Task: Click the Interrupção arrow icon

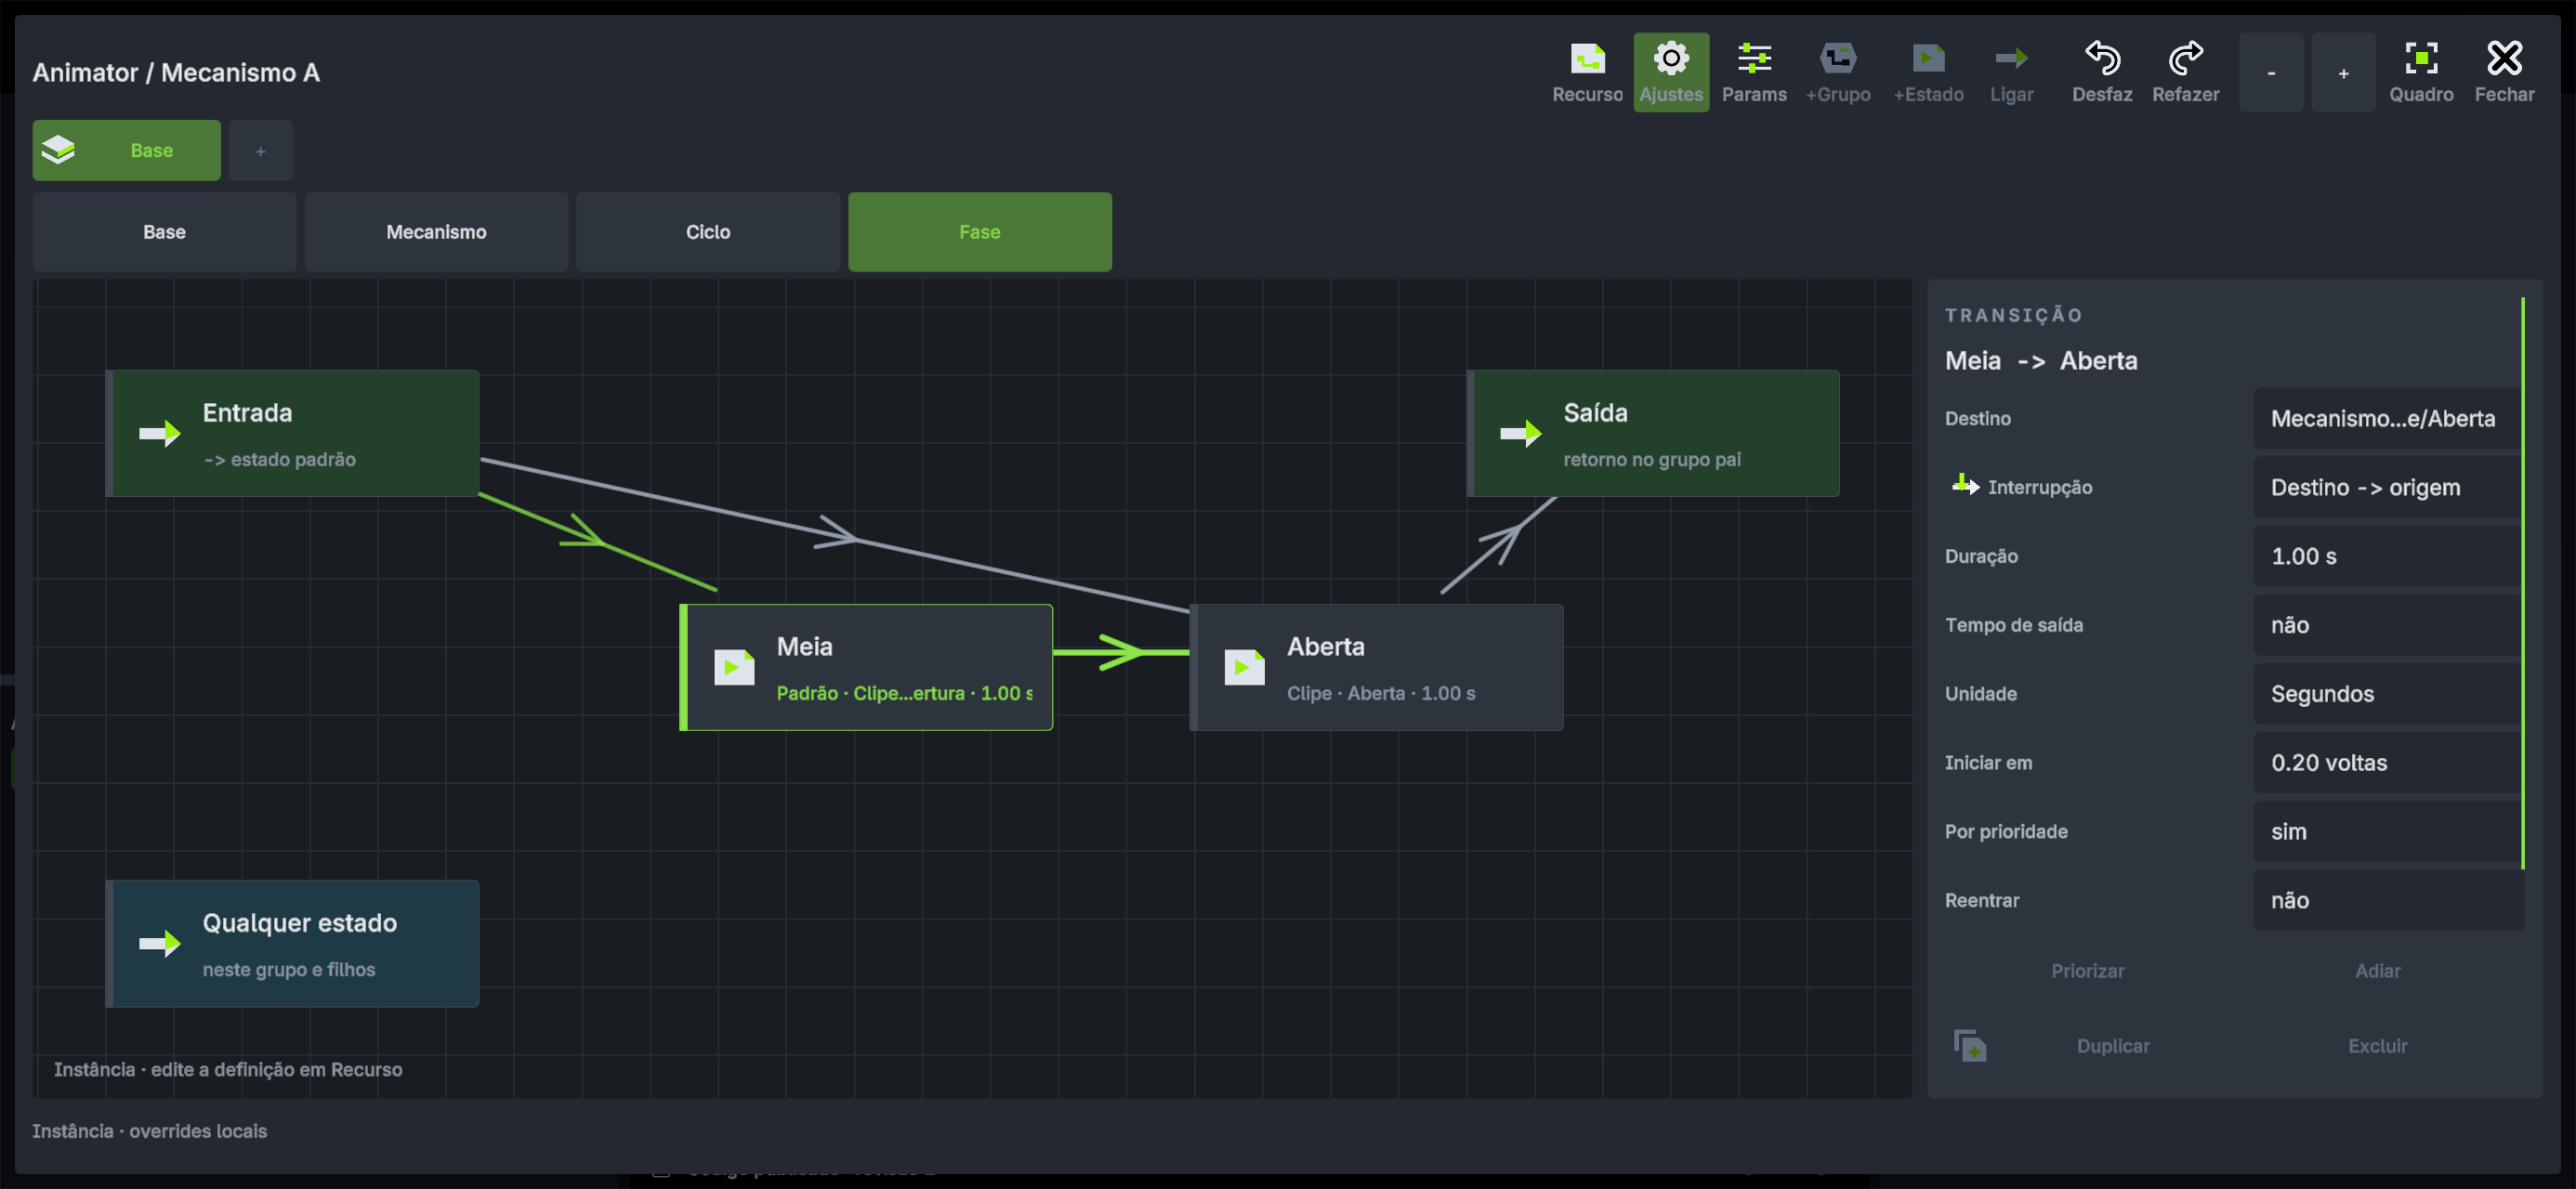Action: 1965,486
